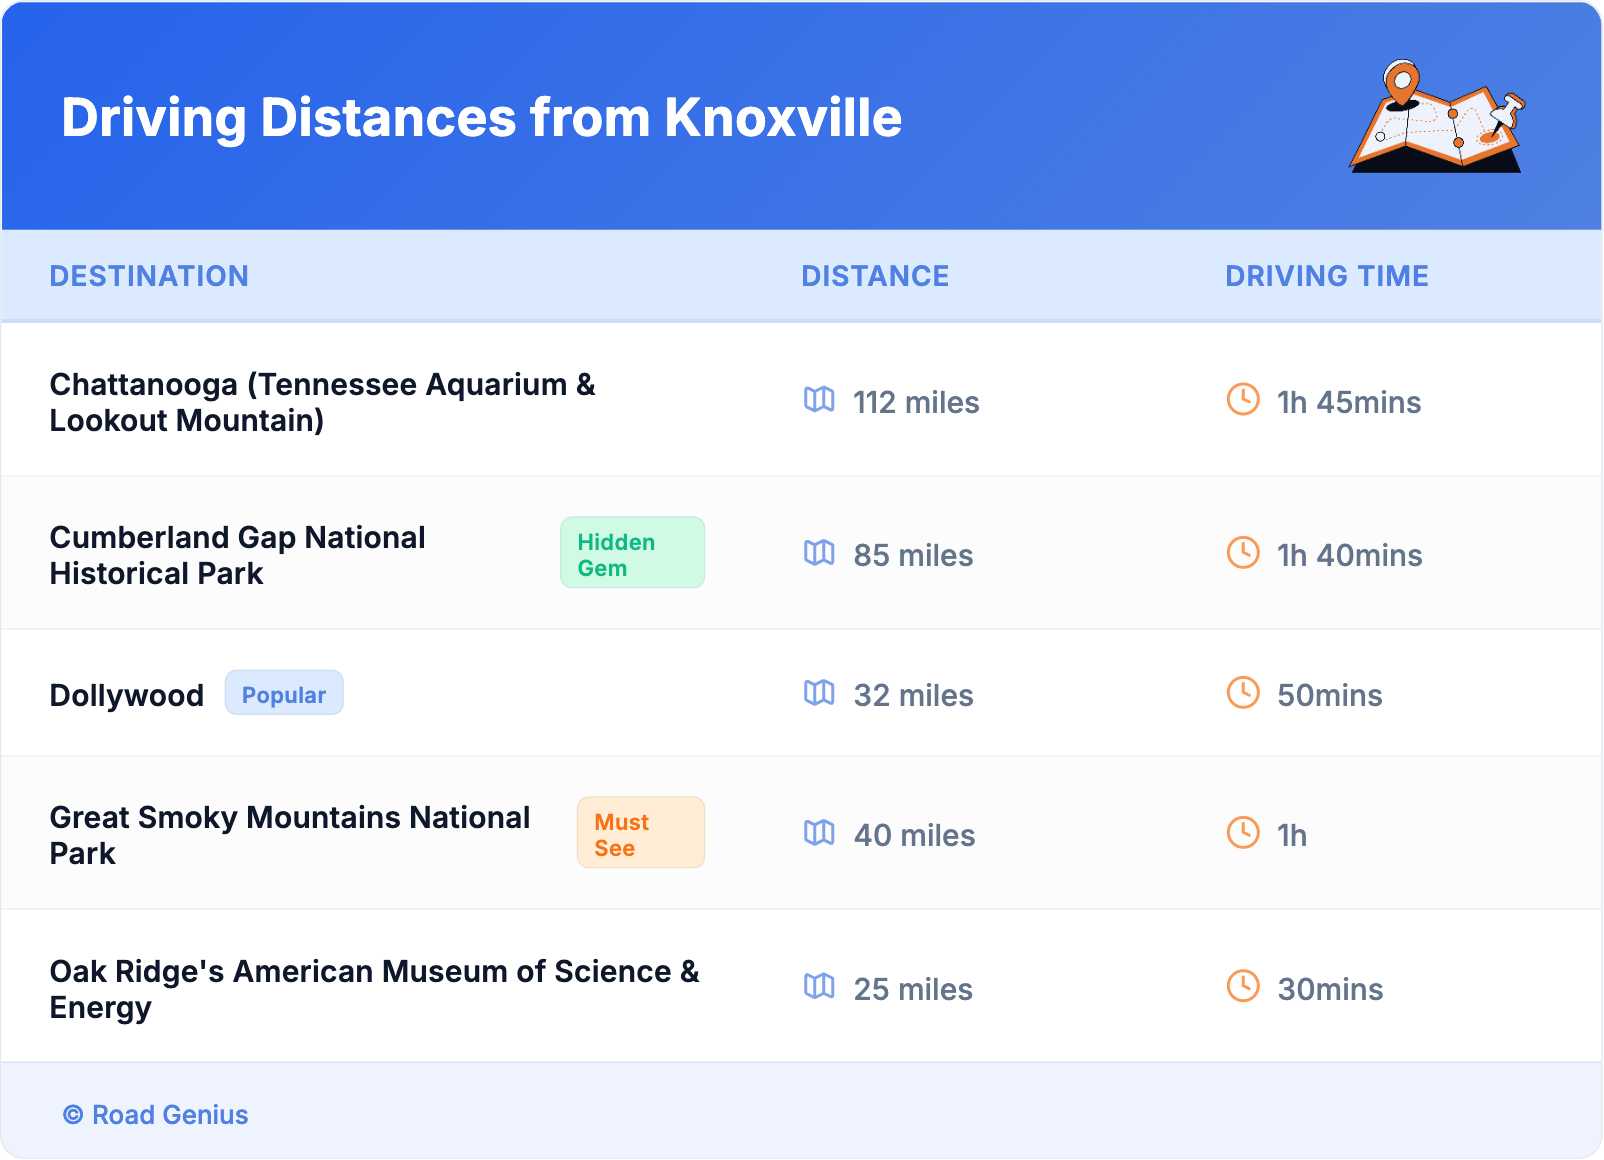The width and height of the screenshot is (1604, 1160).
Task: Click the map icon beside 25 miles
Action: tap(819, 987)
